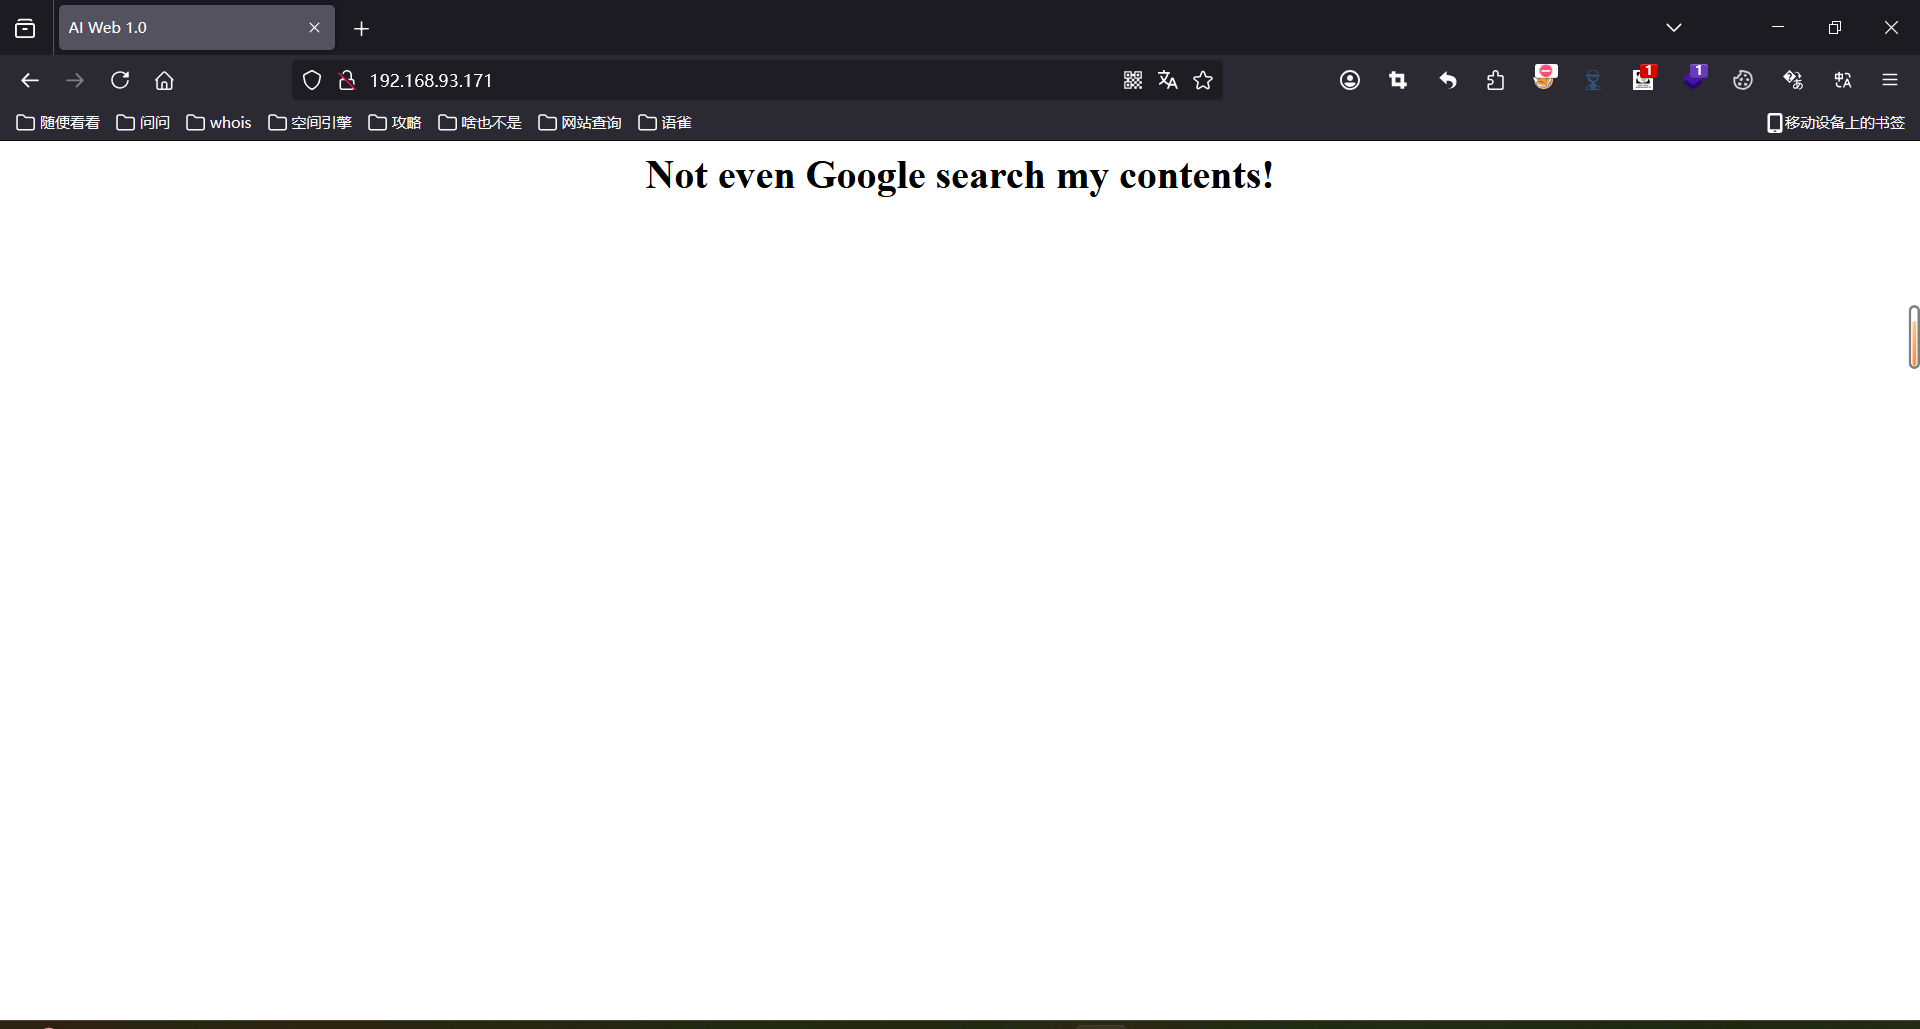The height and width of the screenshot is (1029, 1920).
Task: Open the Firefox account icon
Action: pyautogui.click(x=1350, y=80)
